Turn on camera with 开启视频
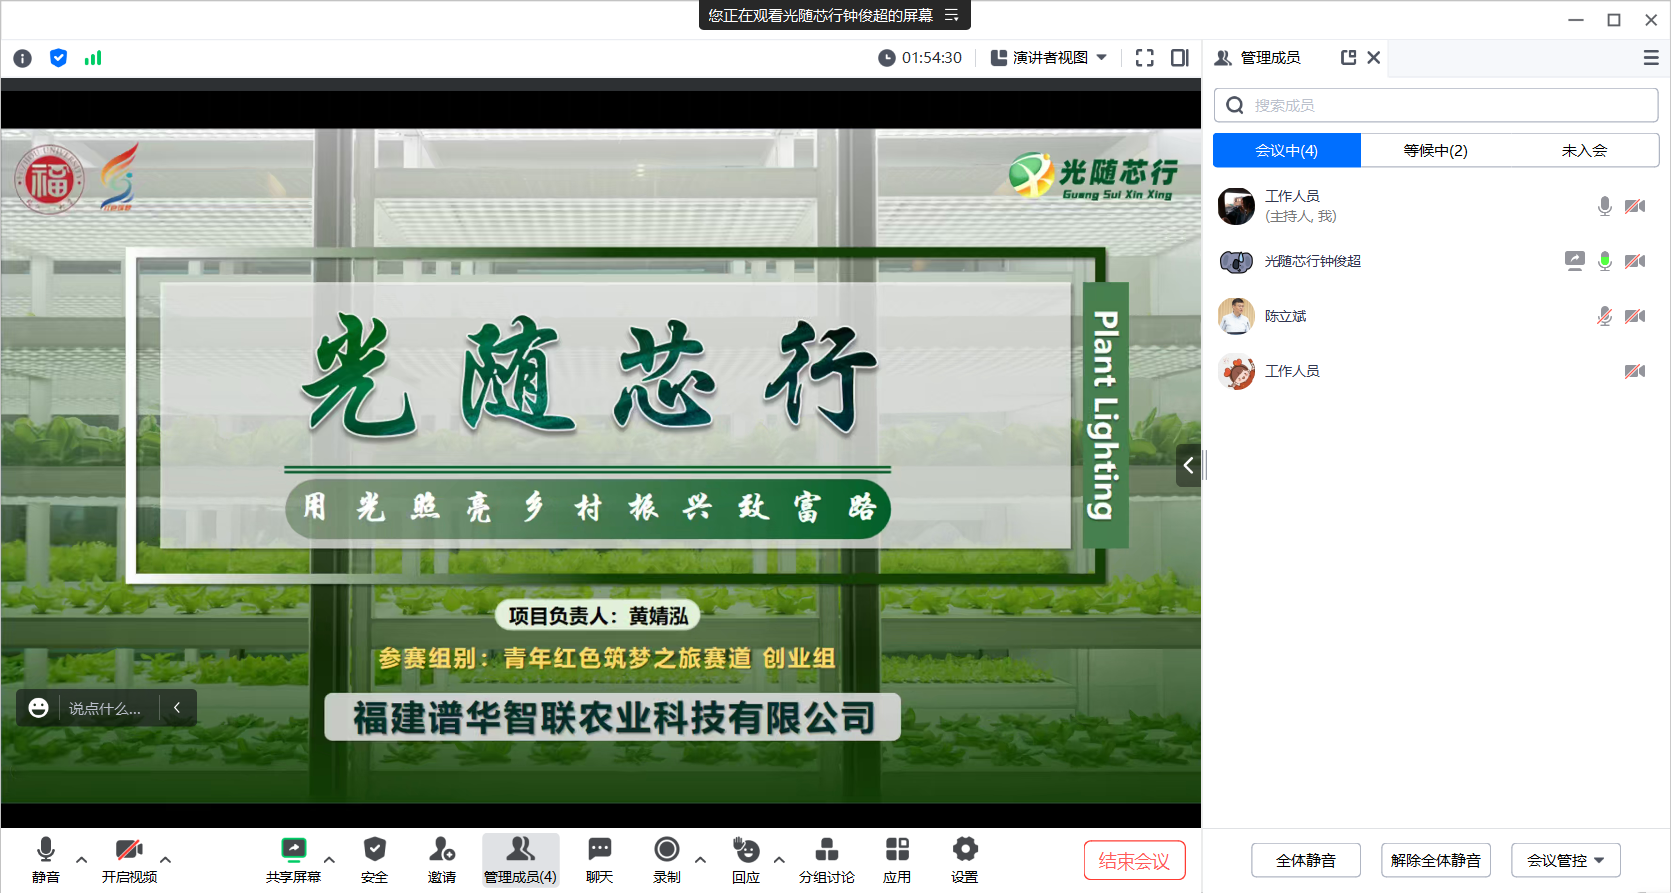Viewport: 1671px width, 893px height. pyautogui.click(x=129, y=860)
